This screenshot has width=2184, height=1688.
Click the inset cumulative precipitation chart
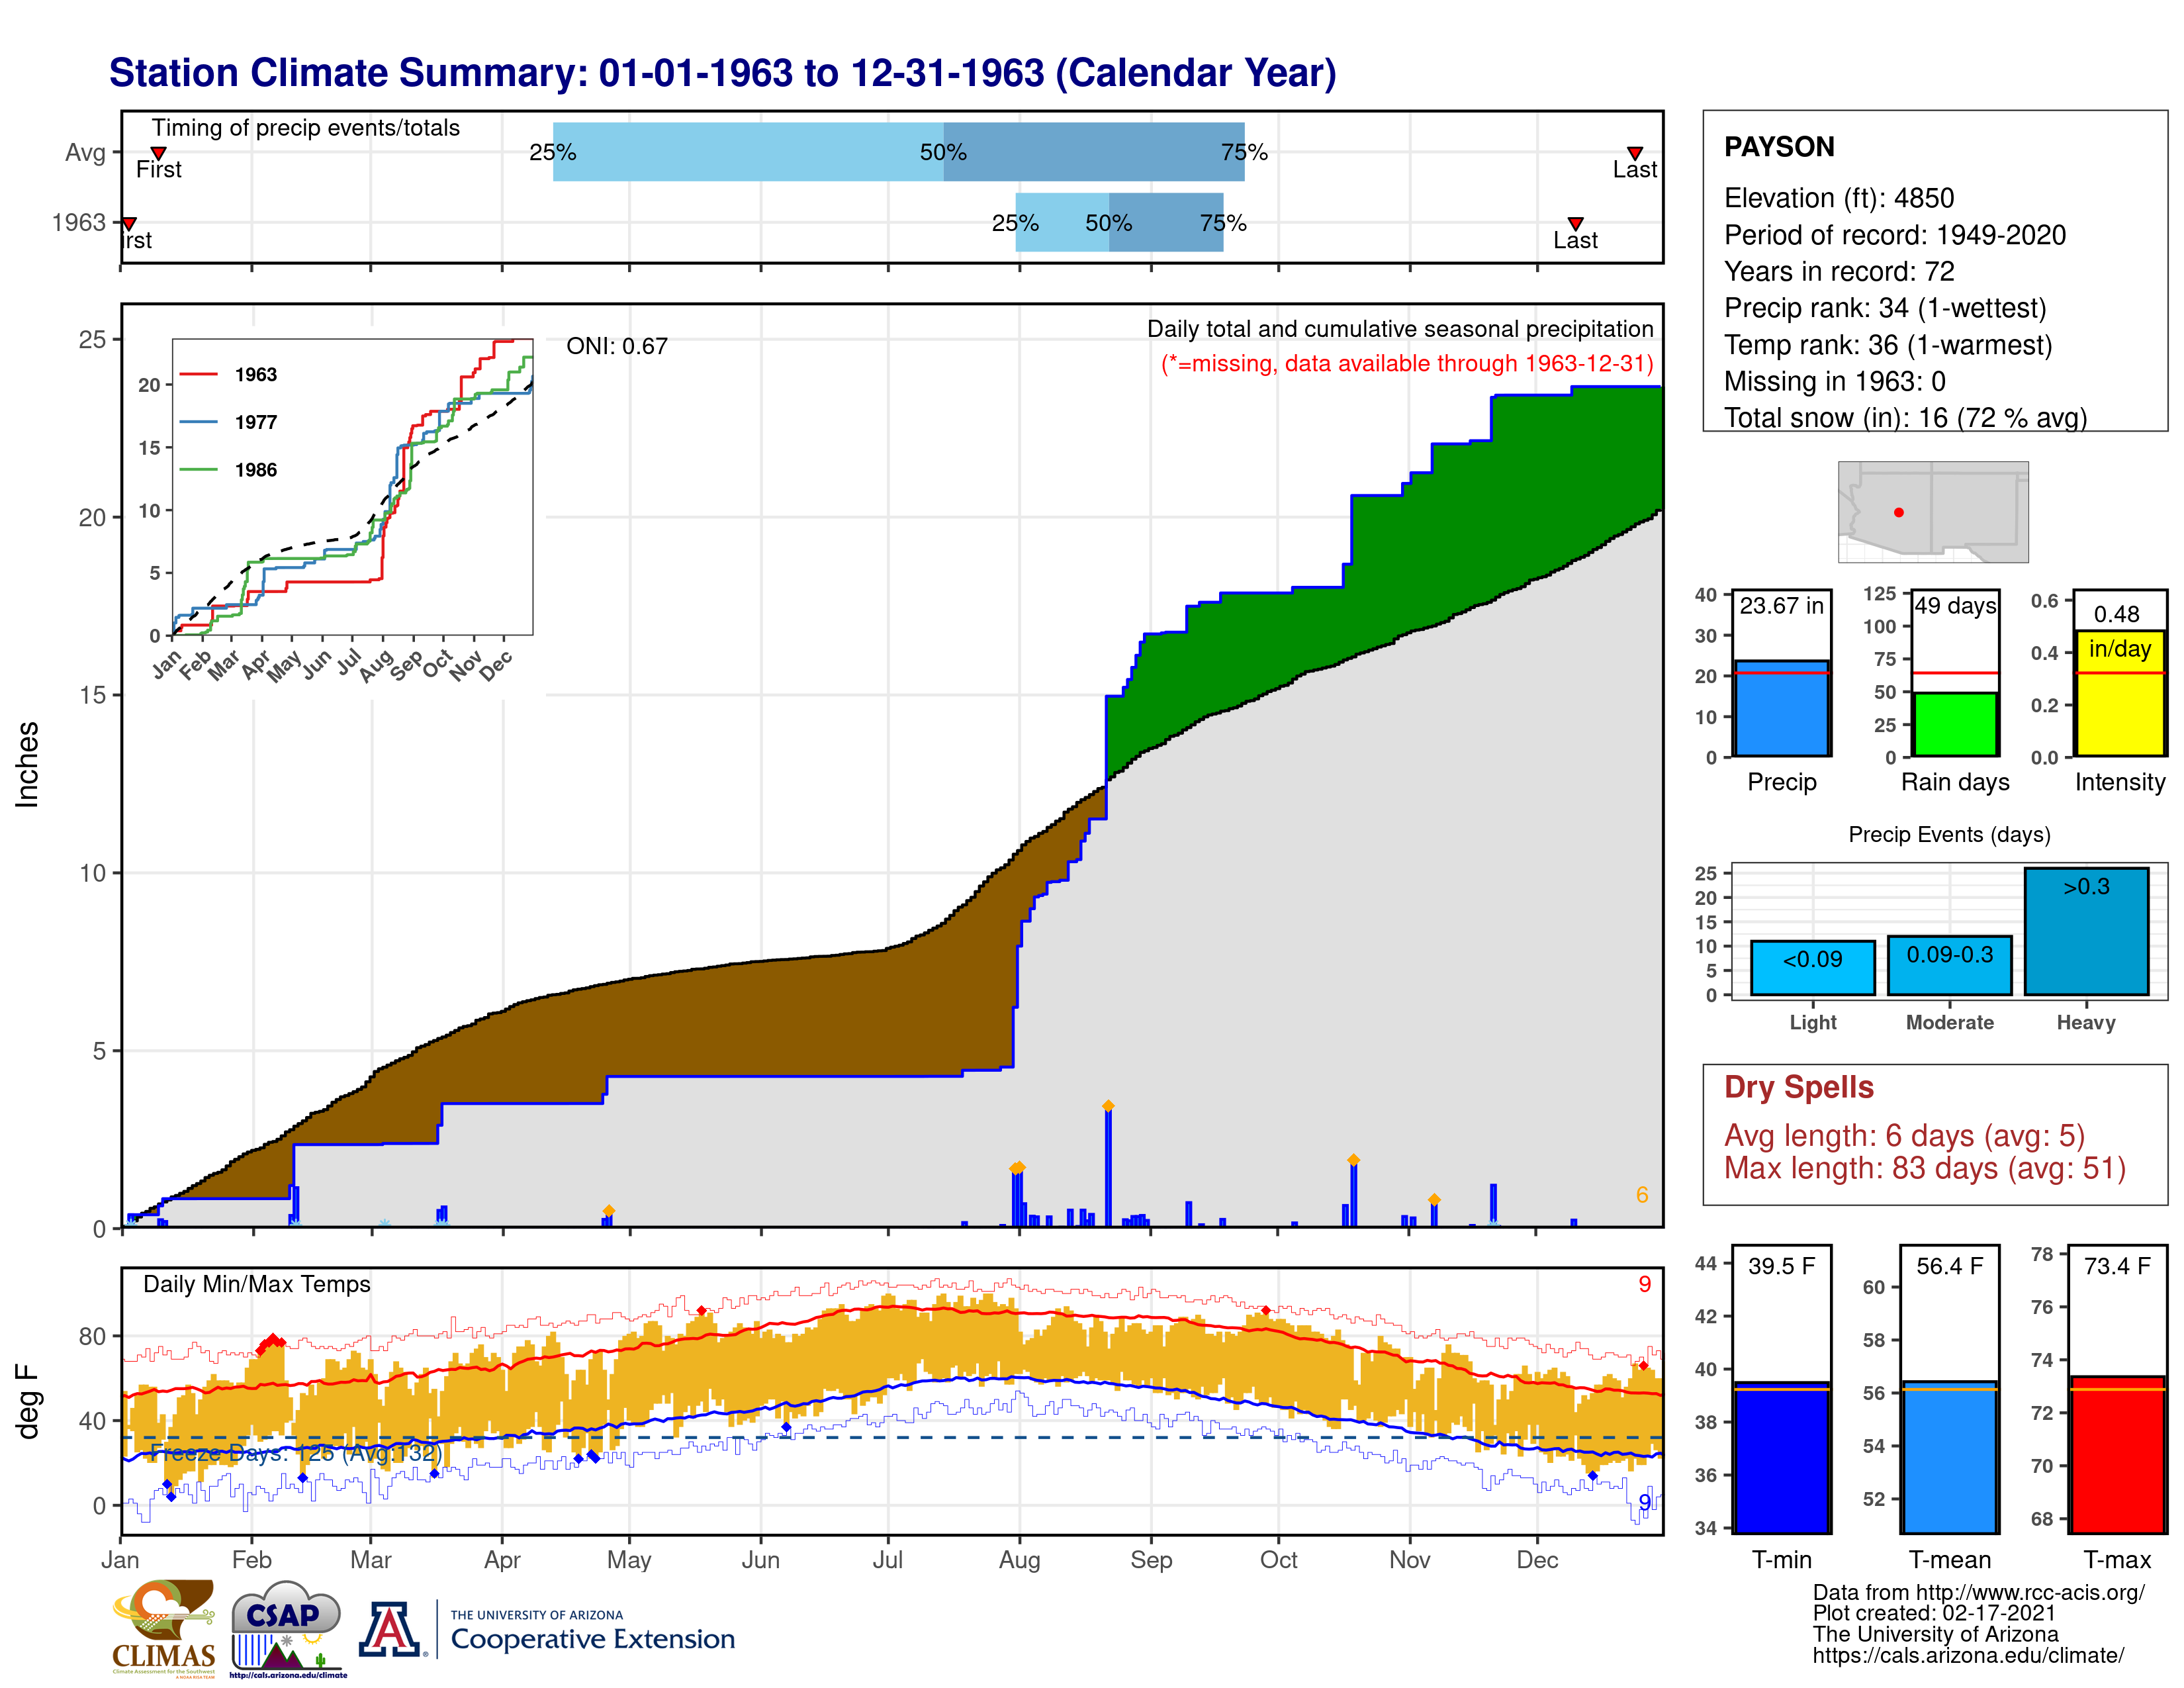point(352,487)
